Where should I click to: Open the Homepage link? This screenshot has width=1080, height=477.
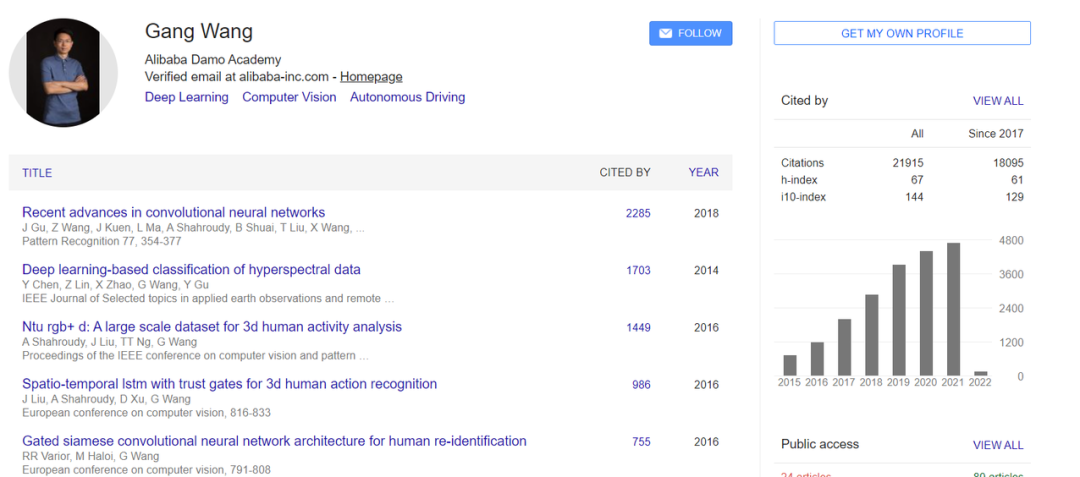(371, 76)
